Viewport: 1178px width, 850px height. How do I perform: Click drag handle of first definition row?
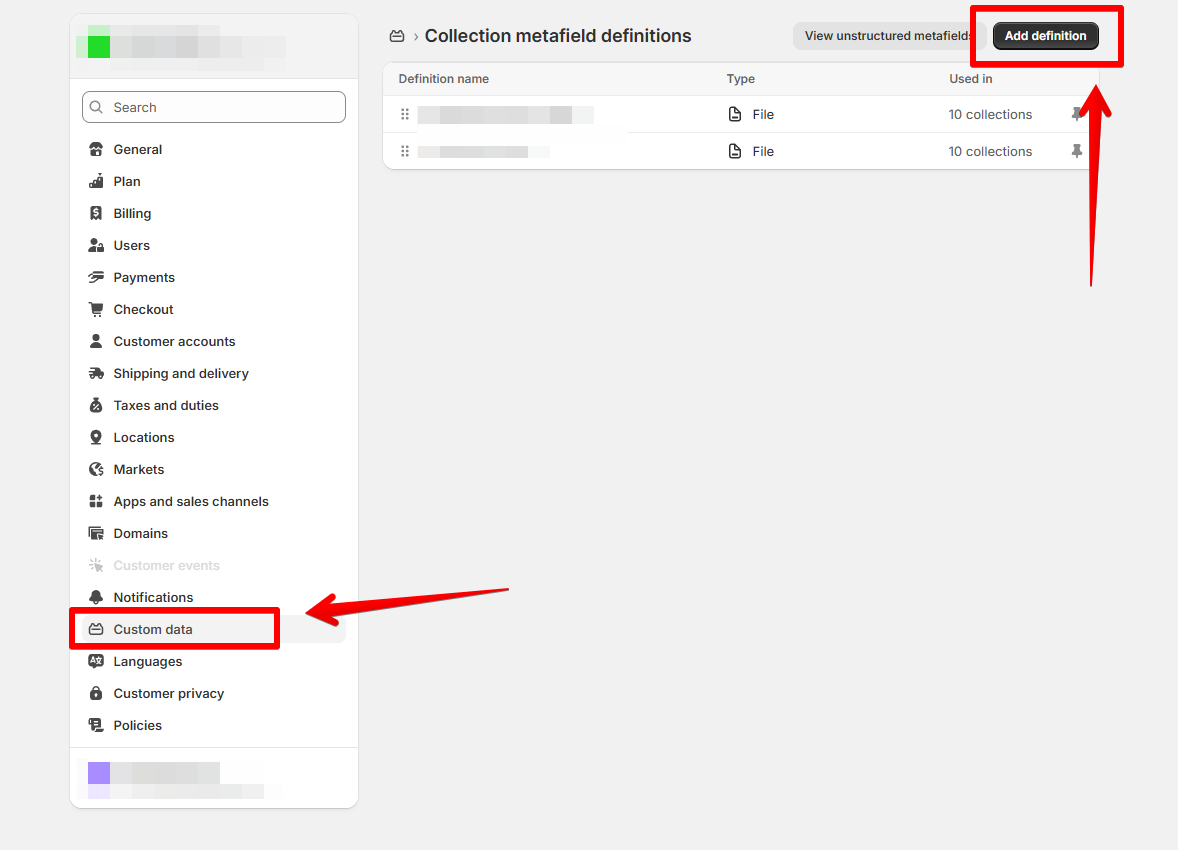pyautogui.click(x=405, y=115)
